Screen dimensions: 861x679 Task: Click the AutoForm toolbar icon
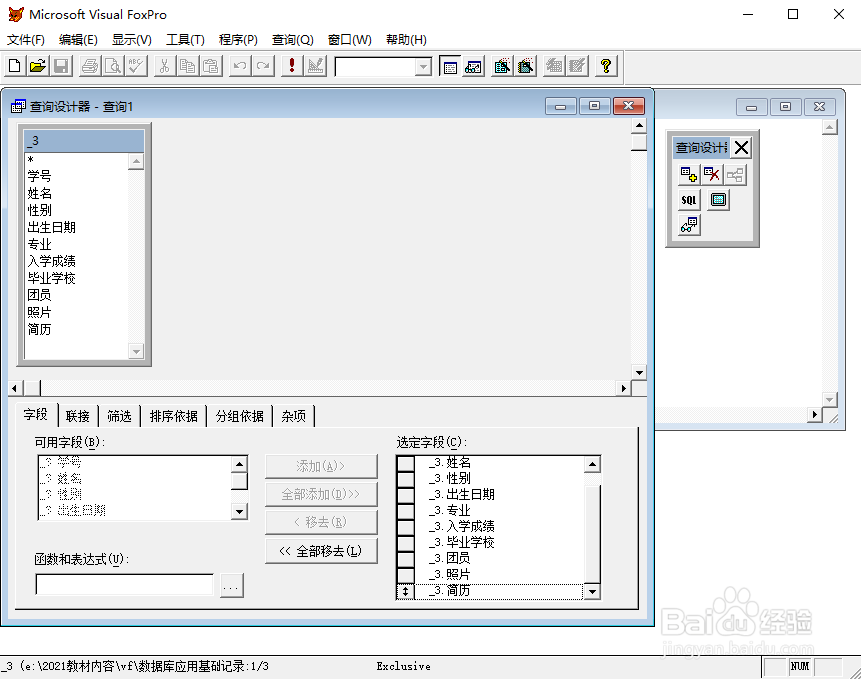pos(554,66)
